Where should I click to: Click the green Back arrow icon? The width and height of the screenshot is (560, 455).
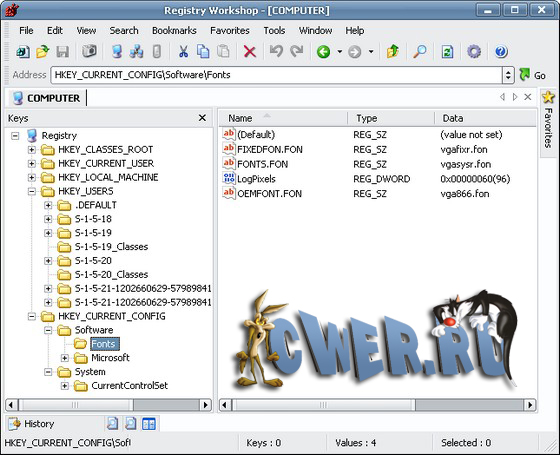click(324, 52)
